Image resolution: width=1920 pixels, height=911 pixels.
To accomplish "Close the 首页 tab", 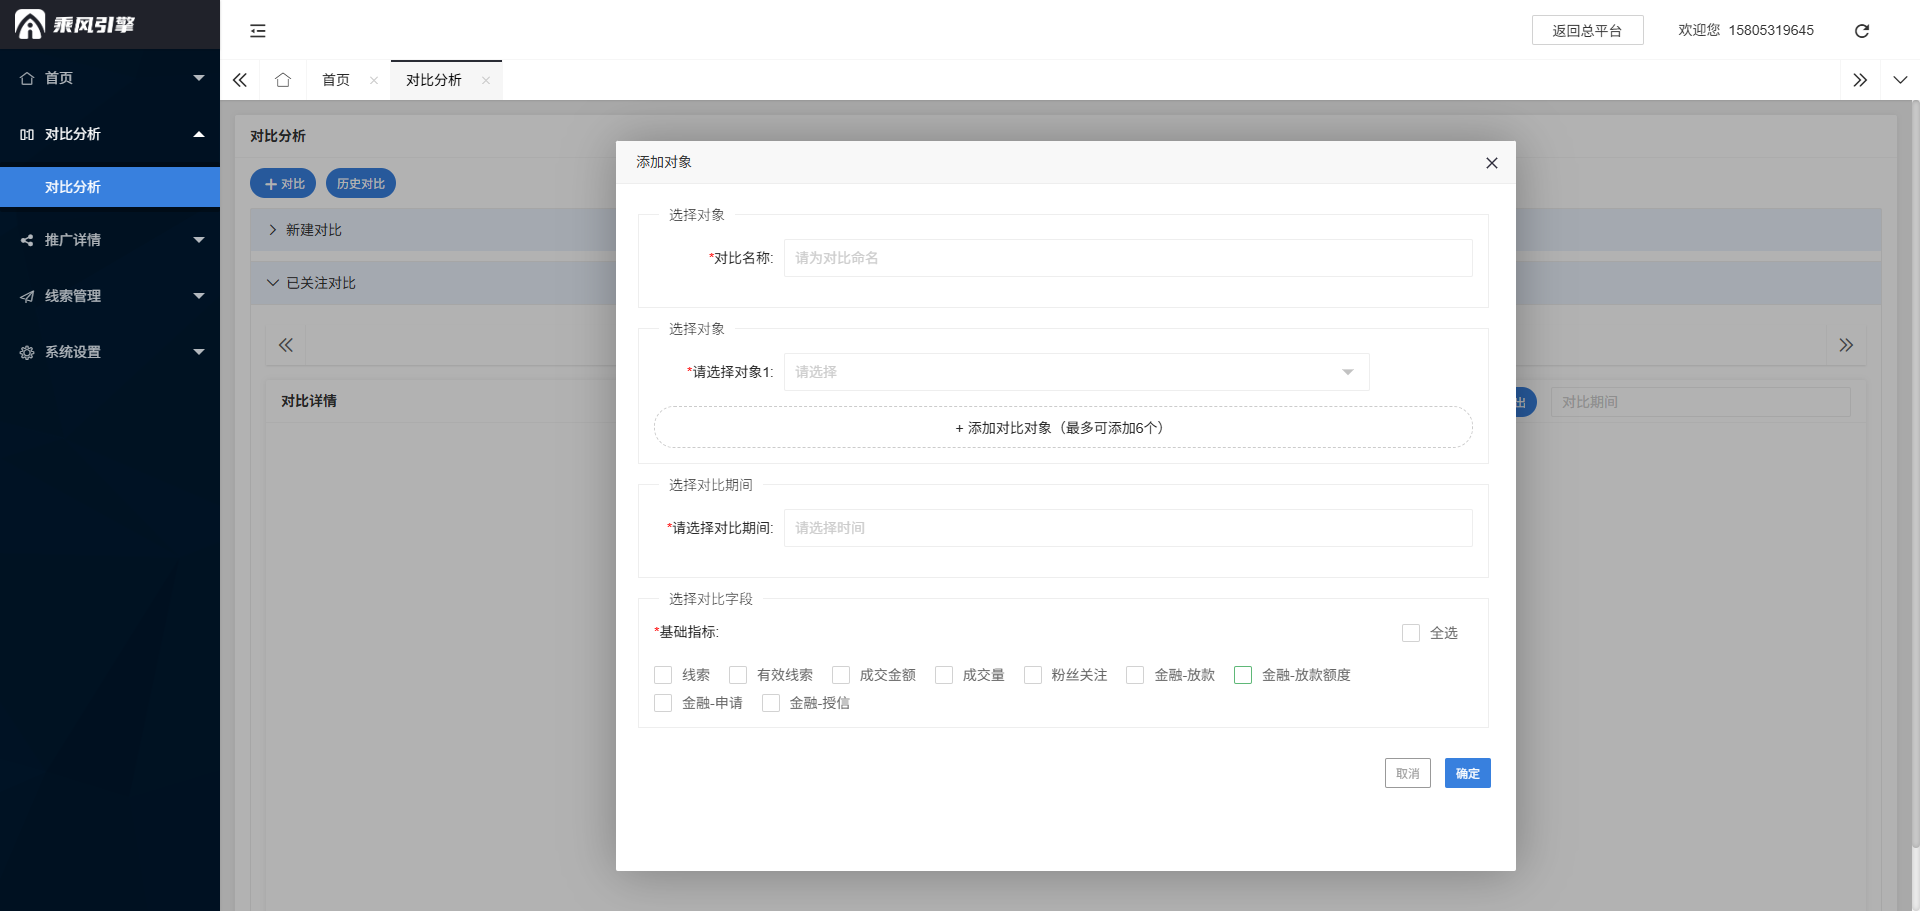I will (x=374, y=81).
